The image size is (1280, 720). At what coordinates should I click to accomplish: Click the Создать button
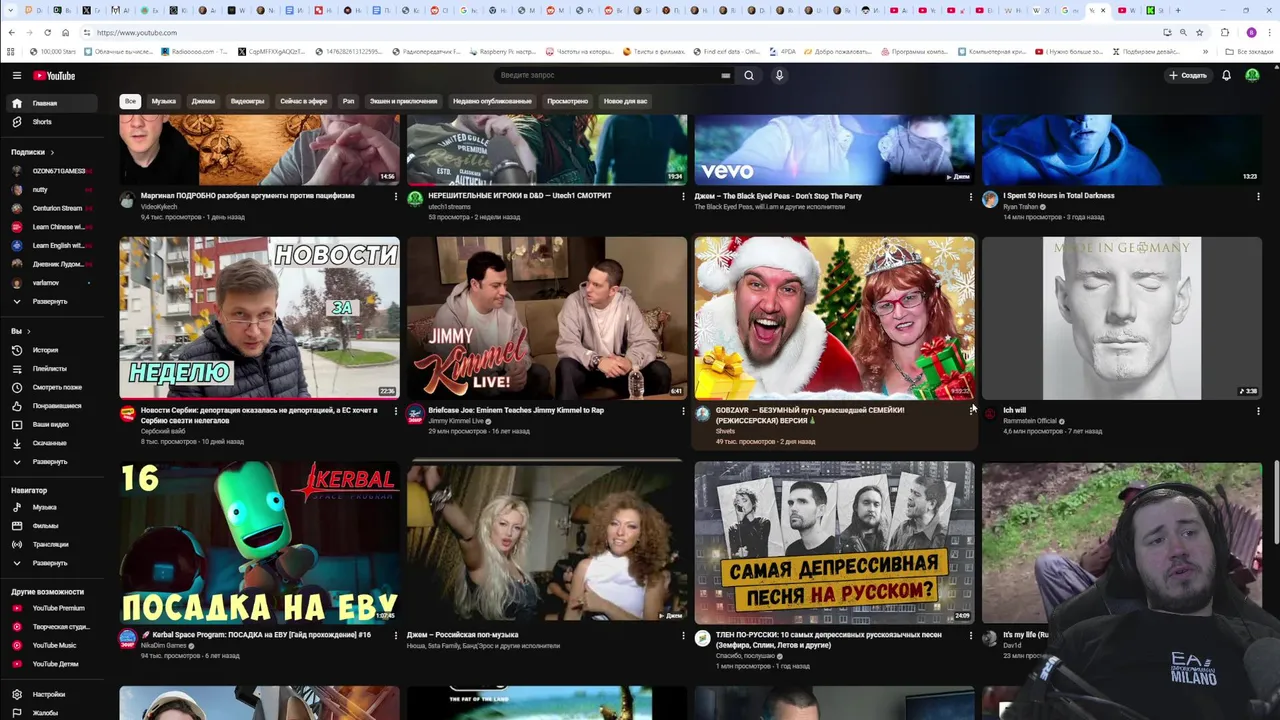click(1188, 75)
